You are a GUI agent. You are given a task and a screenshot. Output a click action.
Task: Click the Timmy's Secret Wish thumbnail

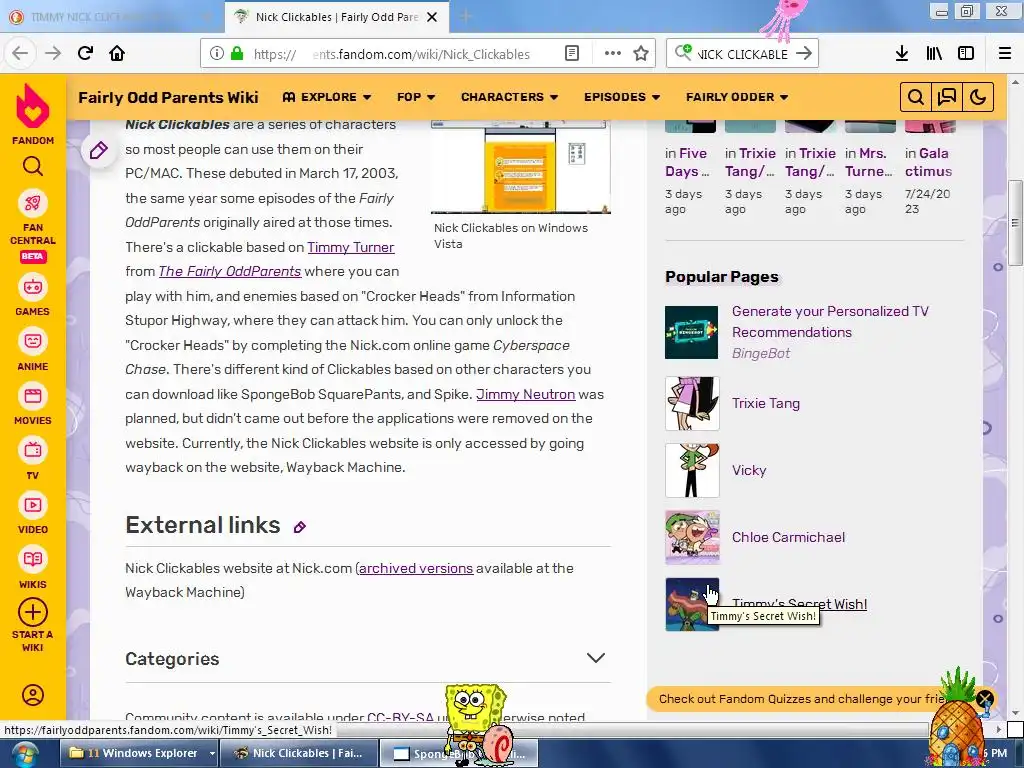click(x=692, y=604)
